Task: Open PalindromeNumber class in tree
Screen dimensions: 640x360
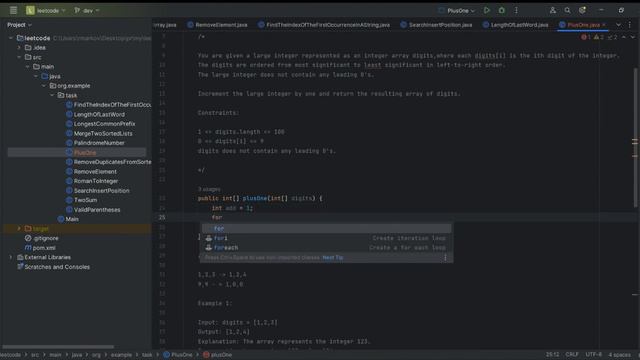Action: (96, 143)
